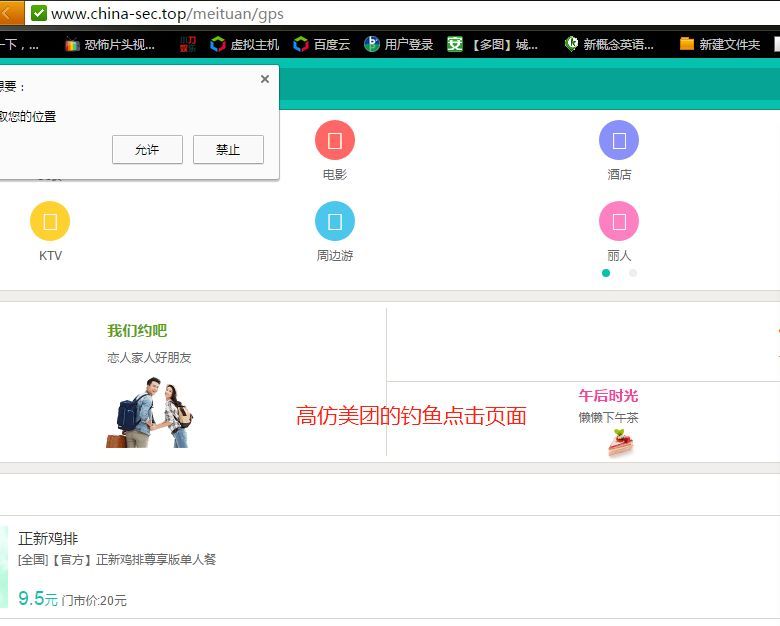This screenshot has width=780, height=626.
Task: Select the second carousel page dot
Action: point(633,273)
